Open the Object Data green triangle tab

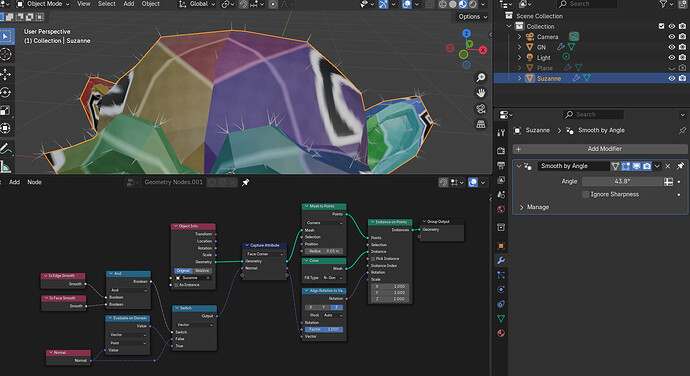(x=501, y=318)
